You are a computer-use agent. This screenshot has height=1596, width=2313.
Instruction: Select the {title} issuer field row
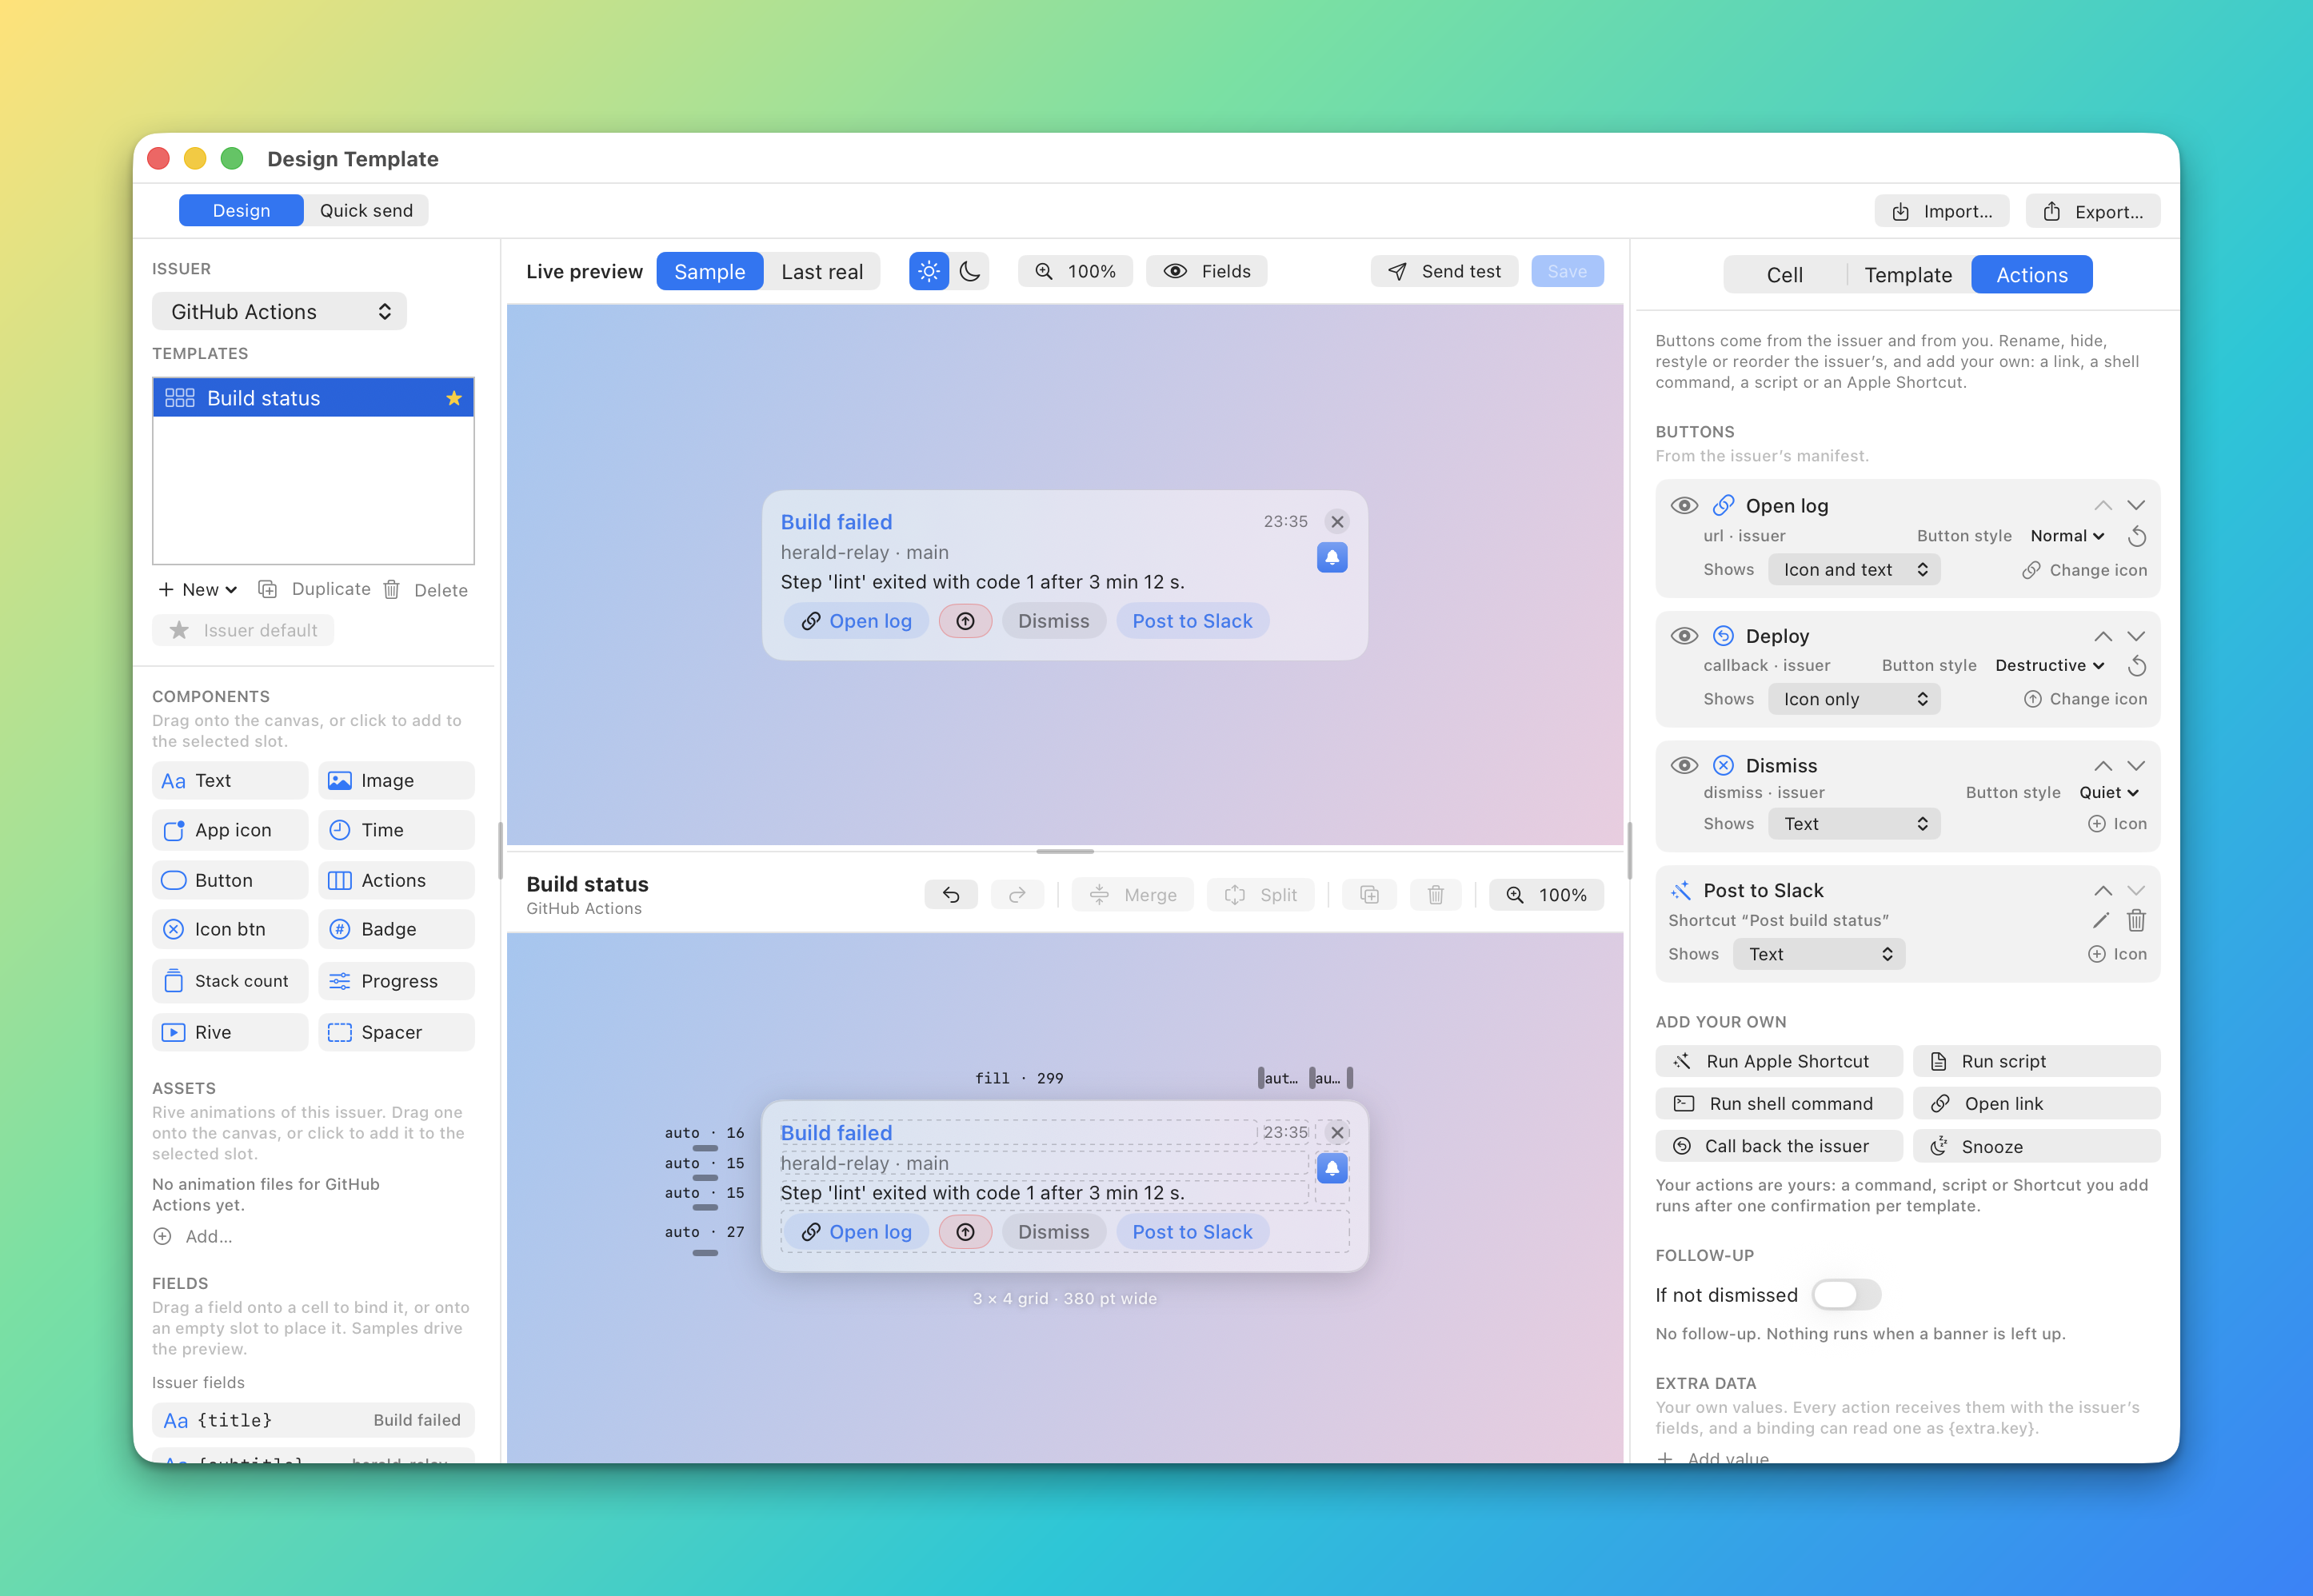point(313,1420)
